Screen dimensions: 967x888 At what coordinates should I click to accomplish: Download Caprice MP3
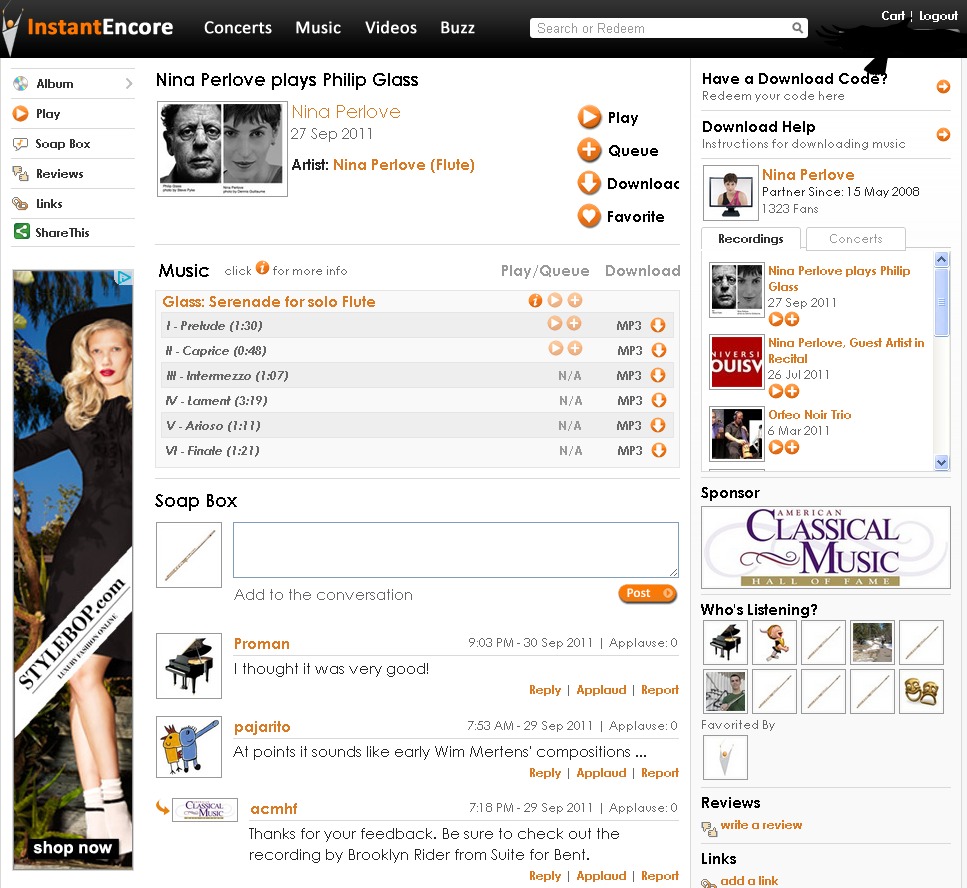(659, 350)
